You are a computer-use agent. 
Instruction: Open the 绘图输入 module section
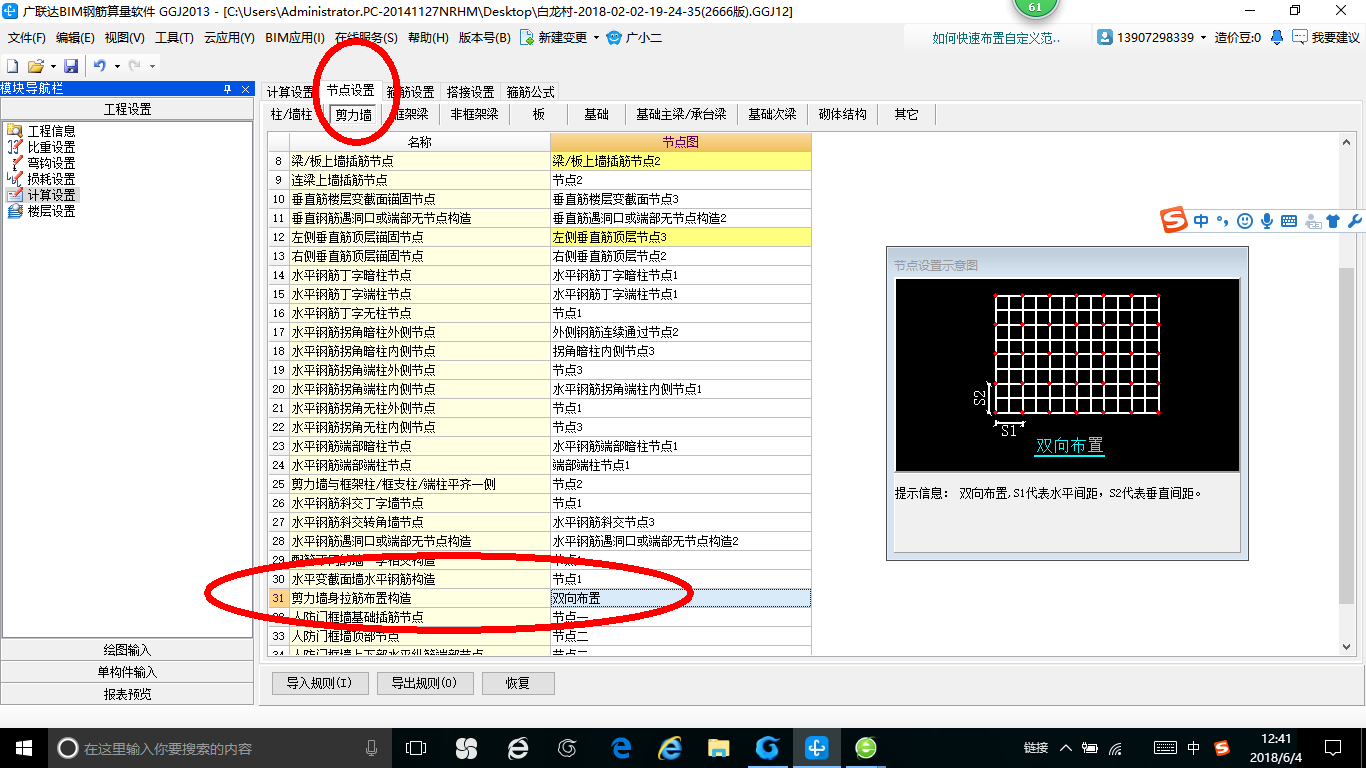[x=127, y=650]
